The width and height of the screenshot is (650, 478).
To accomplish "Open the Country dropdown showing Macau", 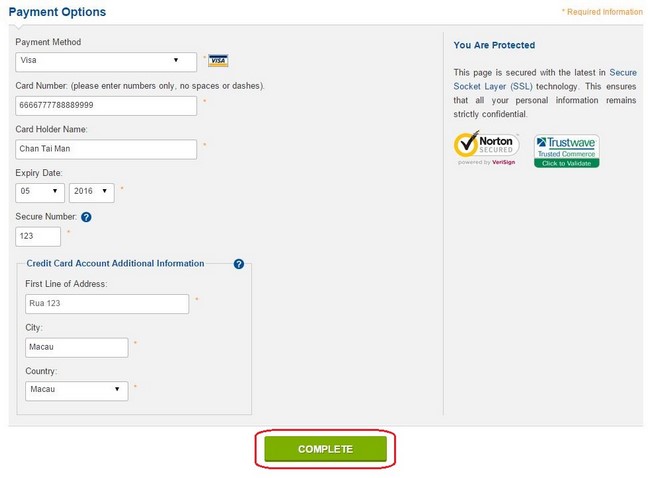I will 77,391.
